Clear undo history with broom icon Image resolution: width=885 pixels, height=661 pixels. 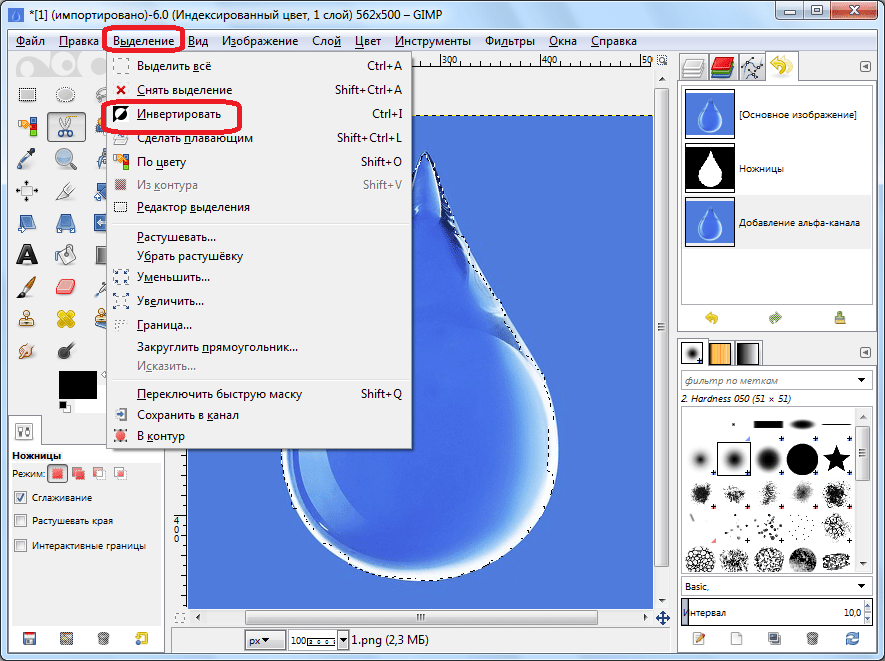pos(840,318)
